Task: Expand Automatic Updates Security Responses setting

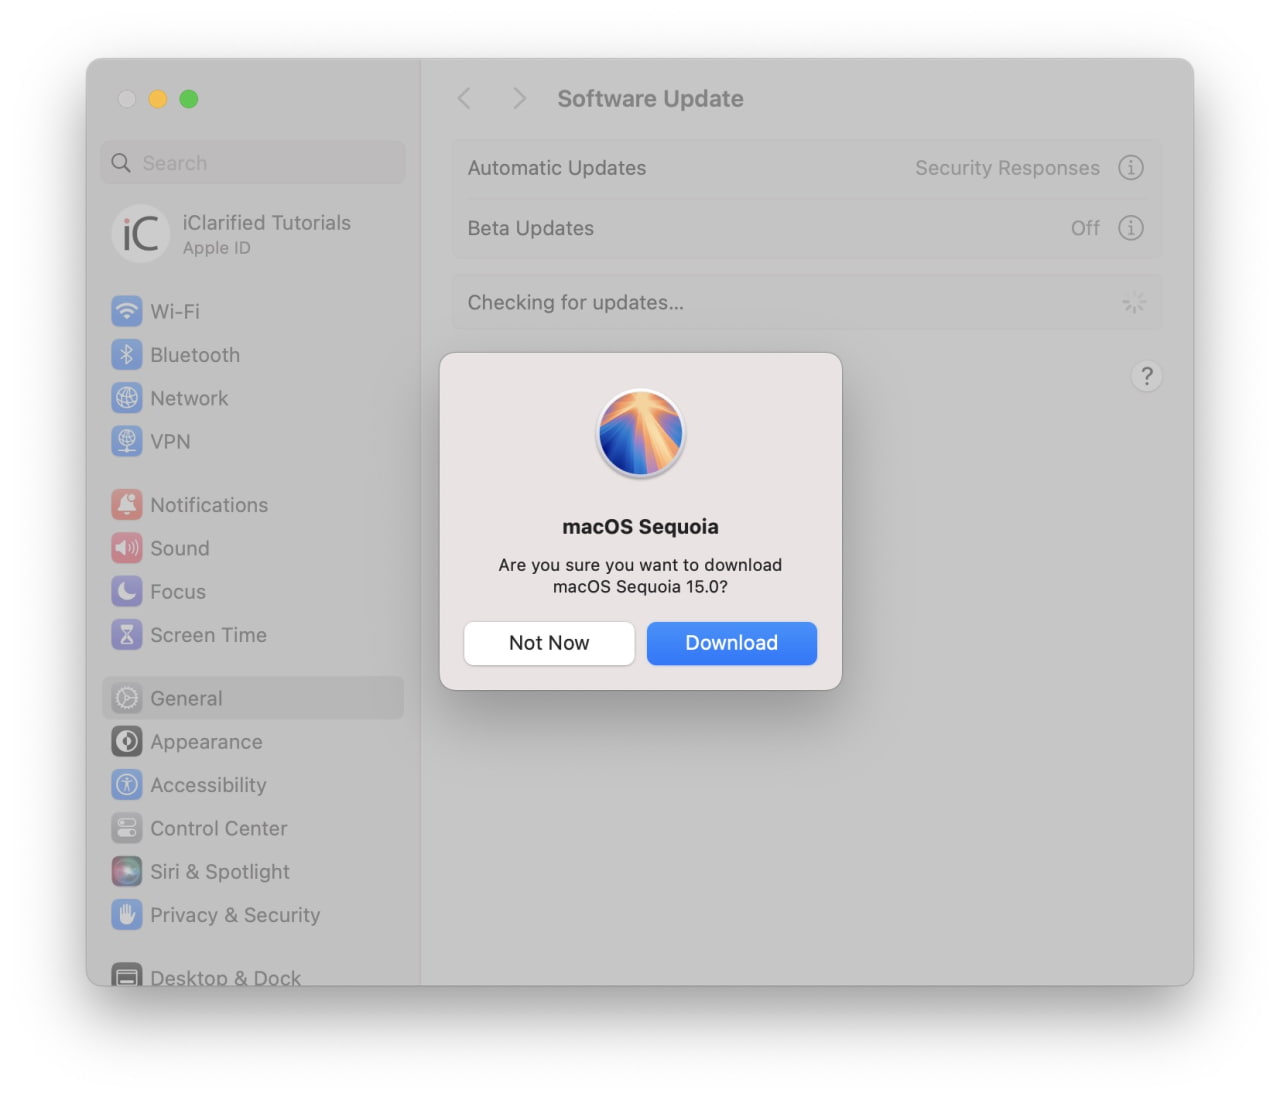Action: (x=1007, y=168)
